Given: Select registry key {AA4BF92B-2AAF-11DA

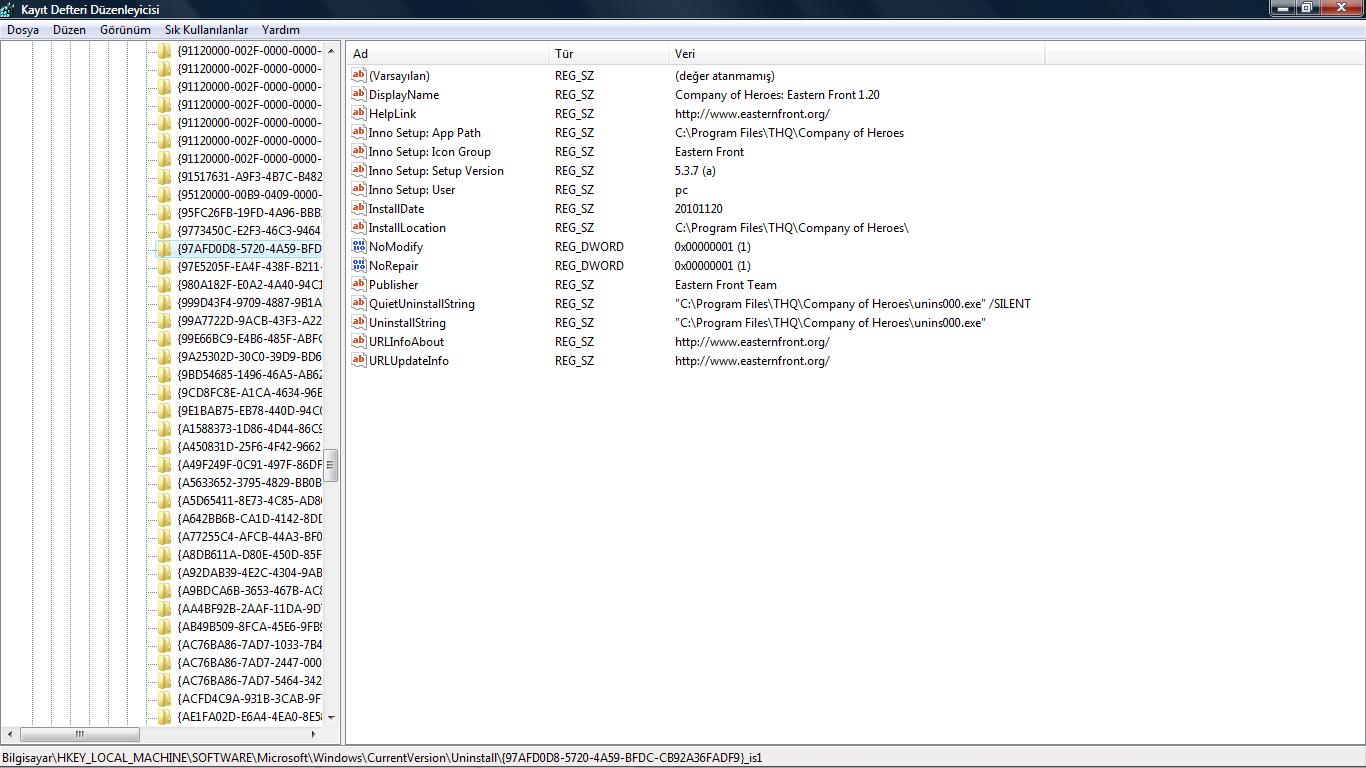Looking at the screenshot, I should (249, 608).
